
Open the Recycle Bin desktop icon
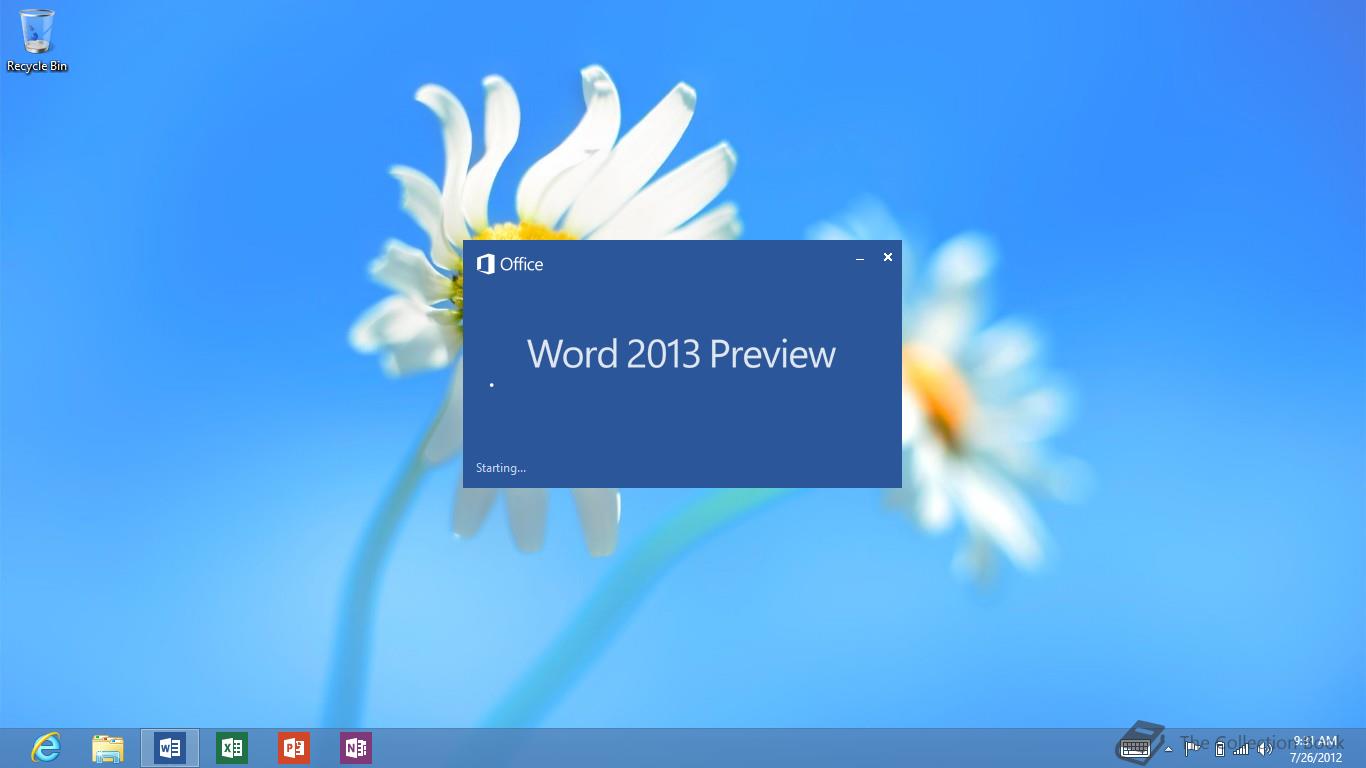(x=37, y=40)
